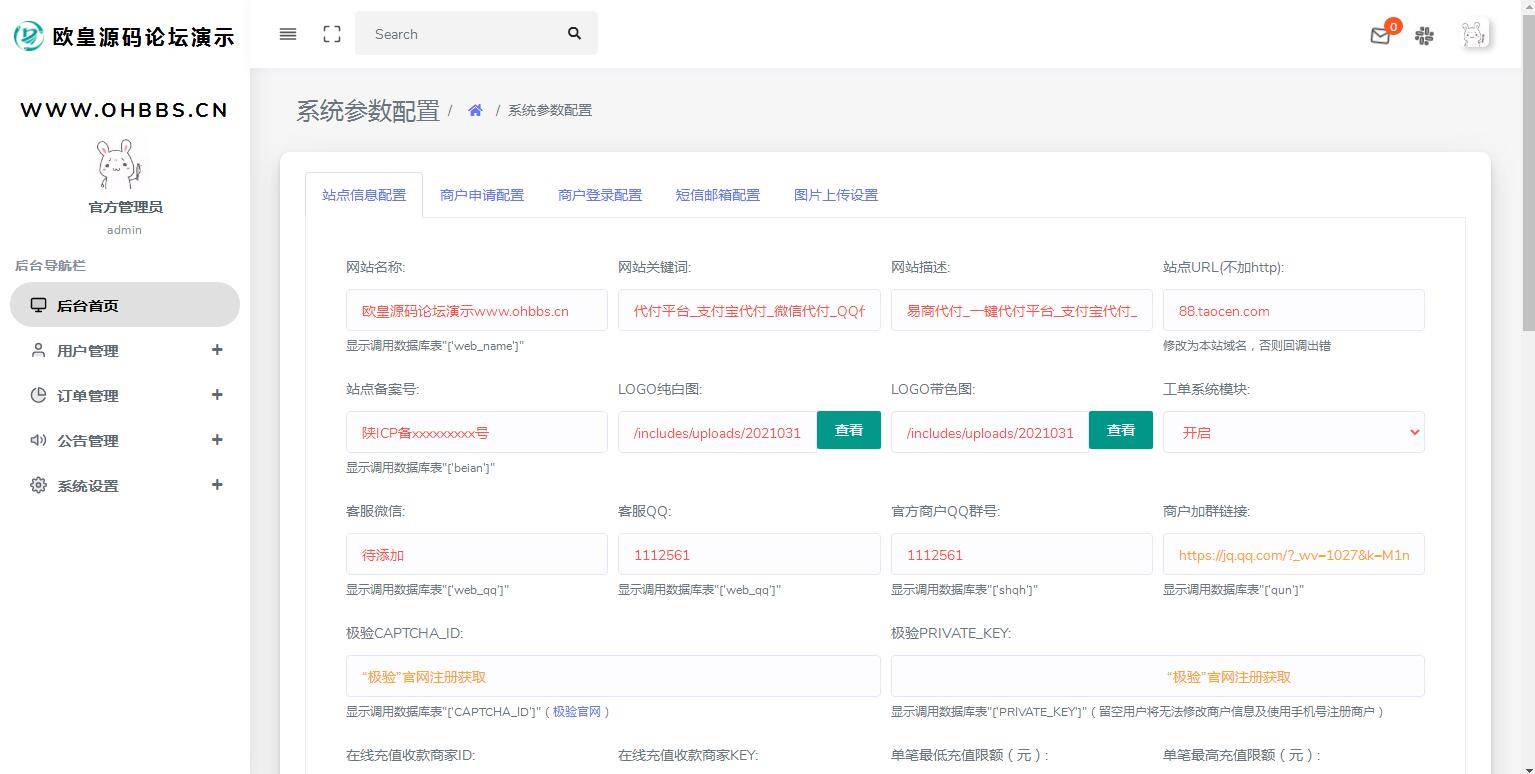Click the 系统设置 gear icon
Viewport: 1535px width, 774px height.
[x=38, y=485]
